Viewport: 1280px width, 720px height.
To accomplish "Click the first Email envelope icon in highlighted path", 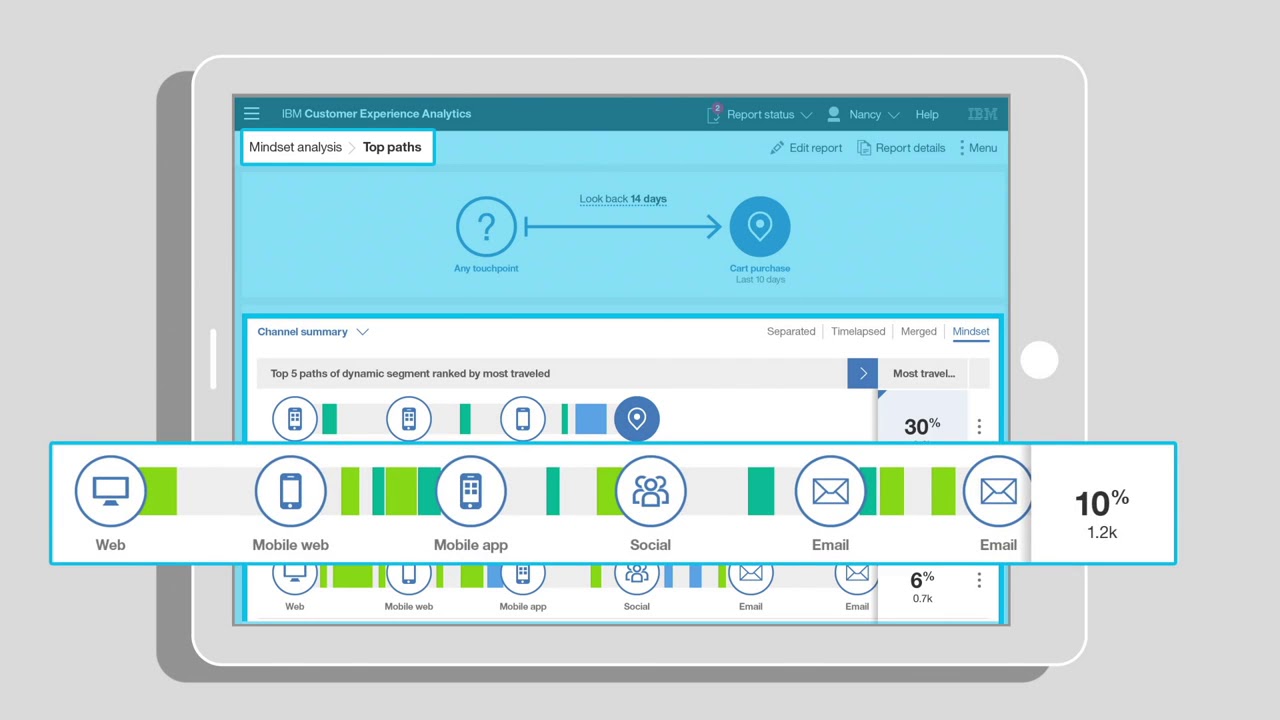I will point(831,491).
